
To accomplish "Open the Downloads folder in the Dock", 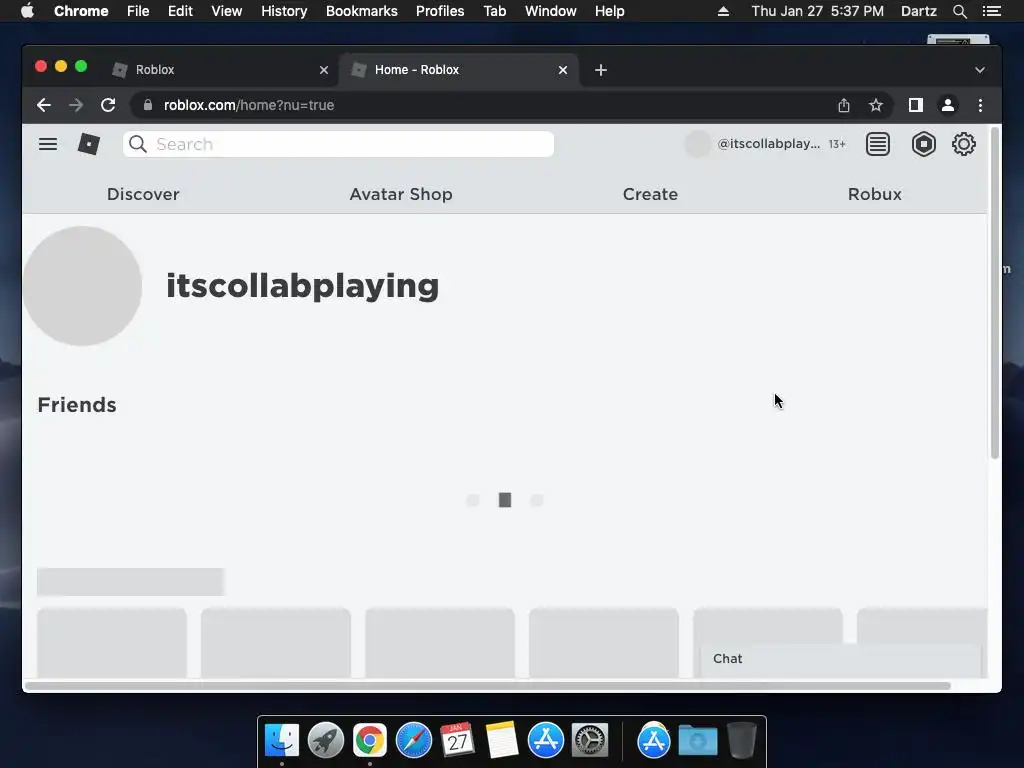I will pos(697,741).
